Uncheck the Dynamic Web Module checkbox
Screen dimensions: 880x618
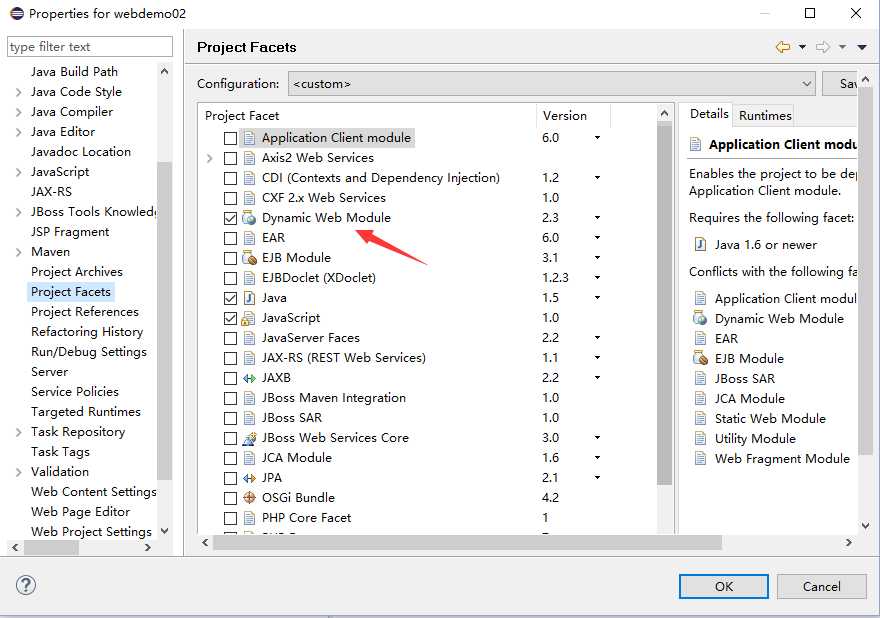[x=230, y=218]
